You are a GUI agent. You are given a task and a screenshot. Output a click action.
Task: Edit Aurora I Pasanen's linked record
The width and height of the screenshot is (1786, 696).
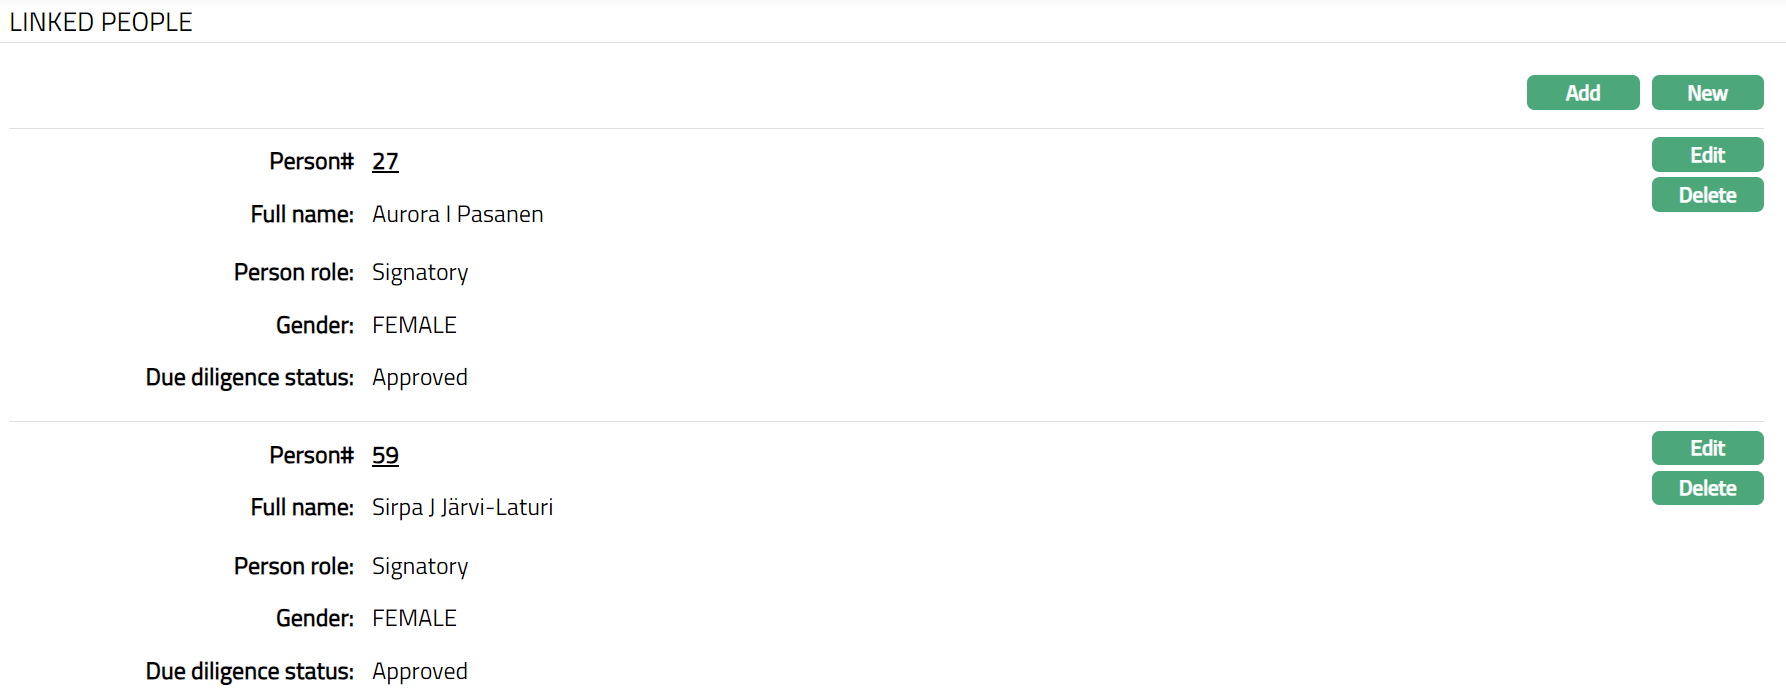tap(1707, 155)
